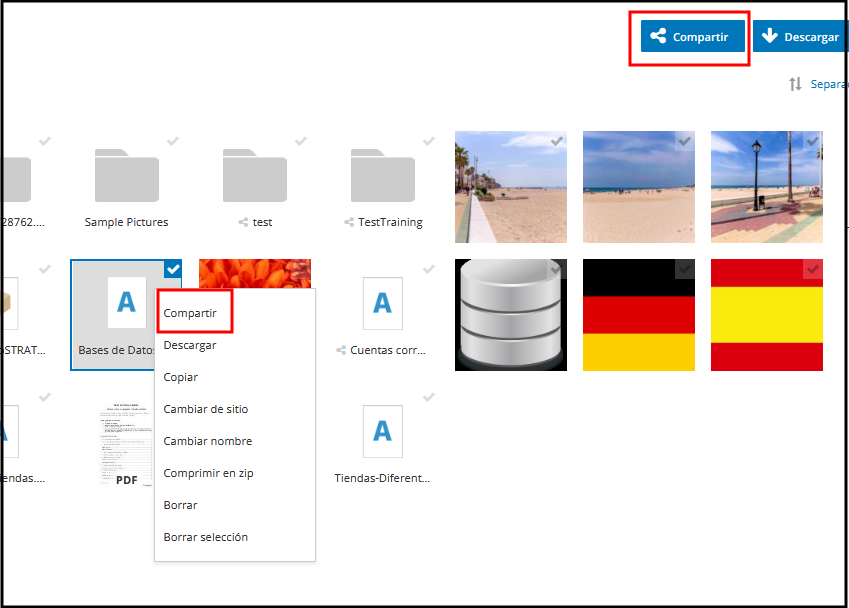Choose Descargar from the context menu

pyautogui.click(x=190, y=345)
